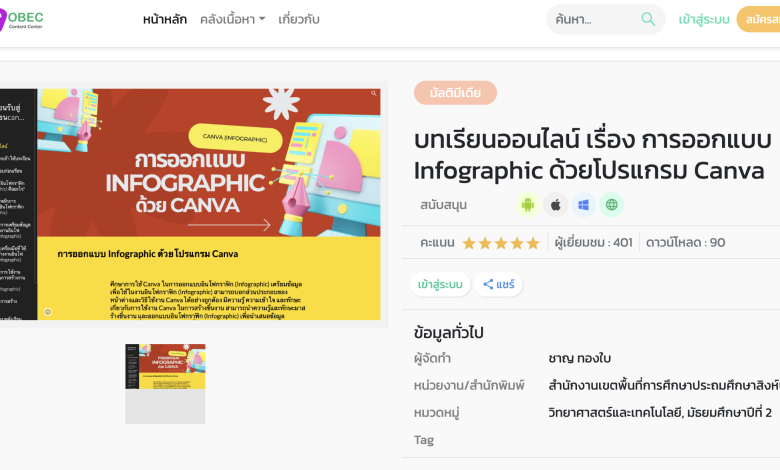Viewport: 780px width, 470px height.
Task: Click the magnifying glass search icon
Action: click(648, 19)
